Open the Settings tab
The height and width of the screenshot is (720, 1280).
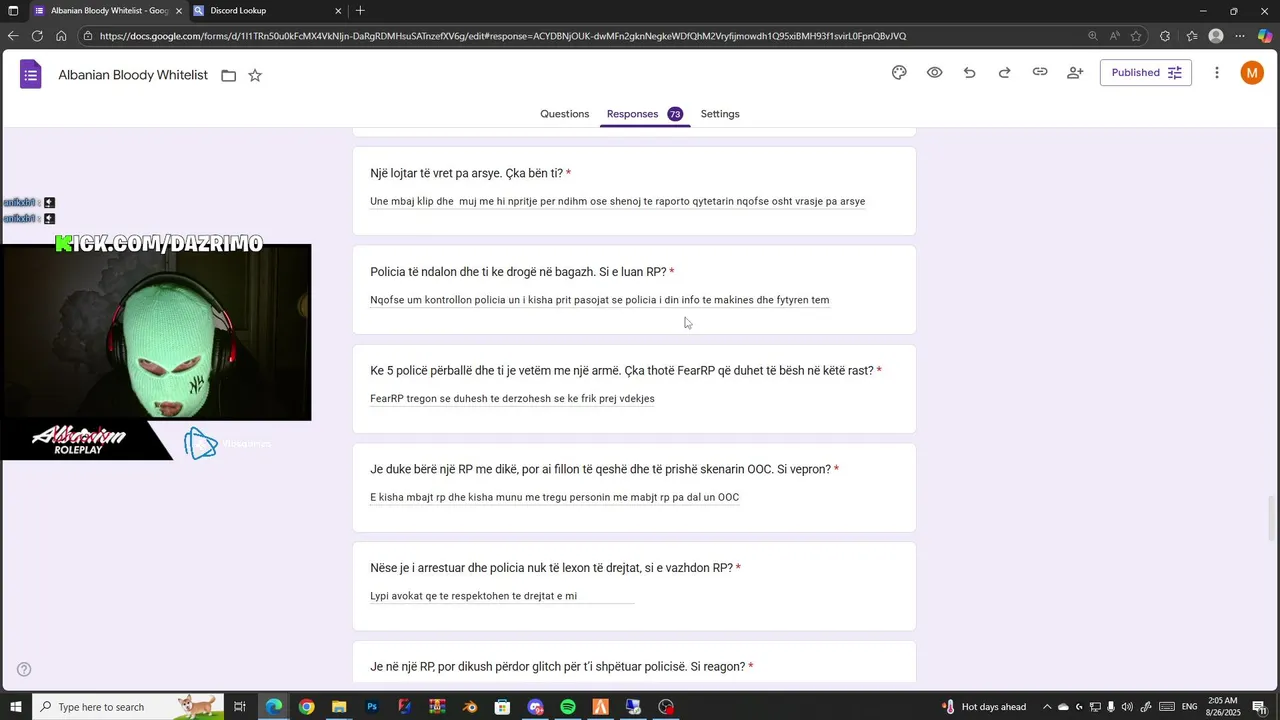click(x=720, y=114)
